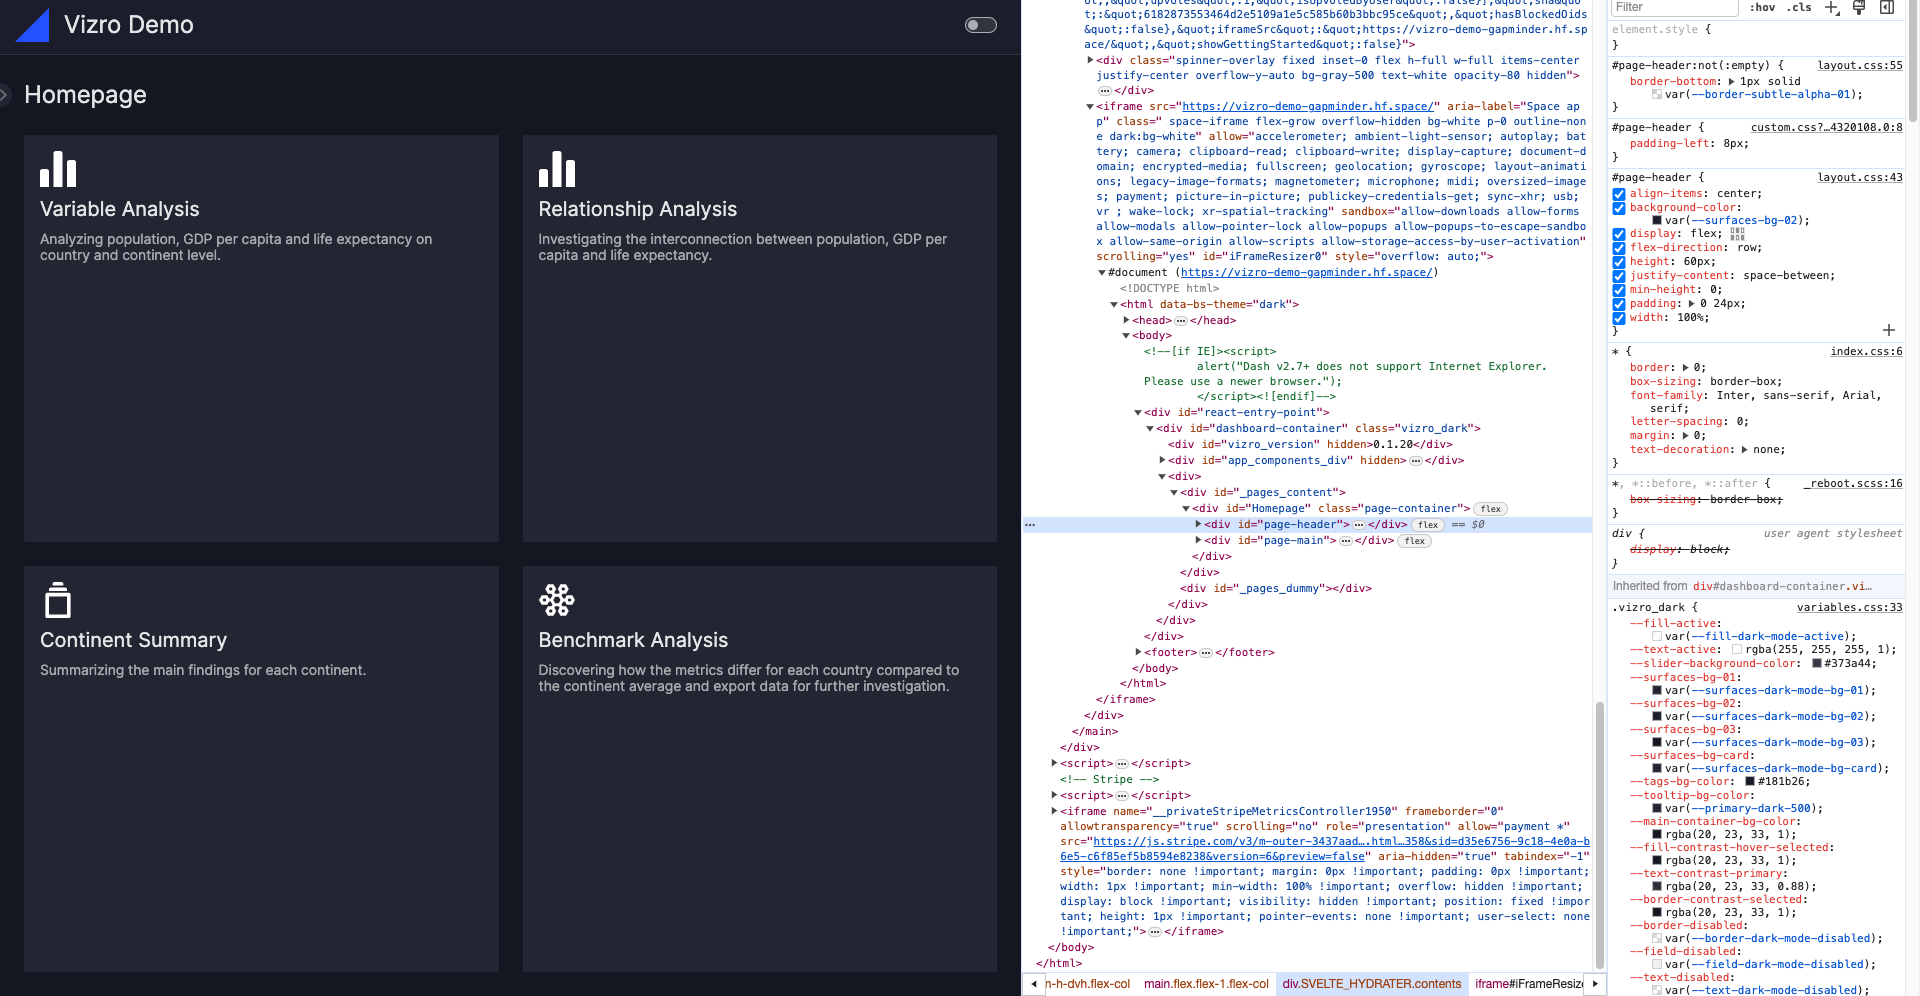Screen dimensions: 1920x996
Task: Click the Benchmark Analysis hub icon
Action: (557, 600)
